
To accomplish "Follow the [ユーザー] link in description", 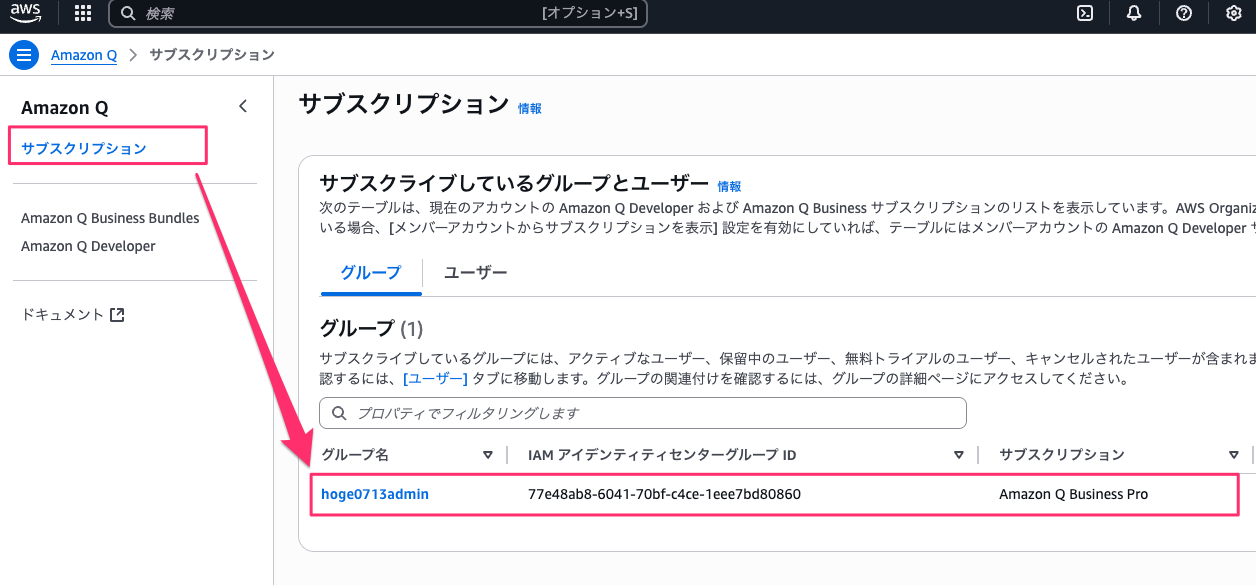I will (435, 379).
